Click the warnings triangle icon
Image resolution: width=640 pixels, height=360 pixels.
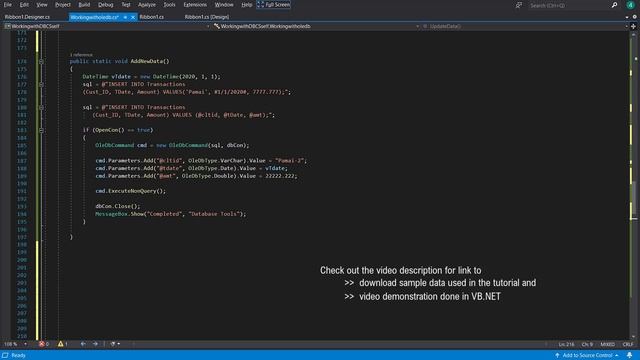coord(60,344)
